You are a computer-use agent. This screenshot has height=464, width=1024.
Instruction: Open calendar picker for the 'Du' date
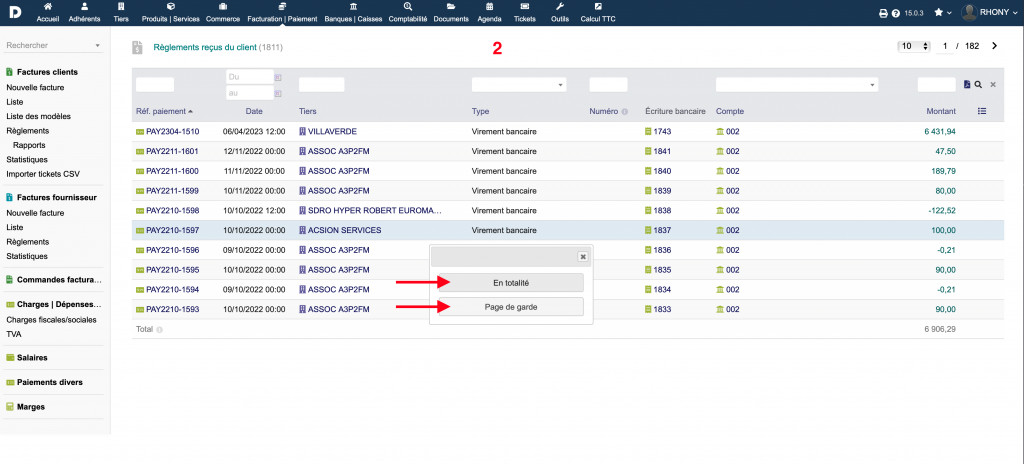click(x=278, y=77)
